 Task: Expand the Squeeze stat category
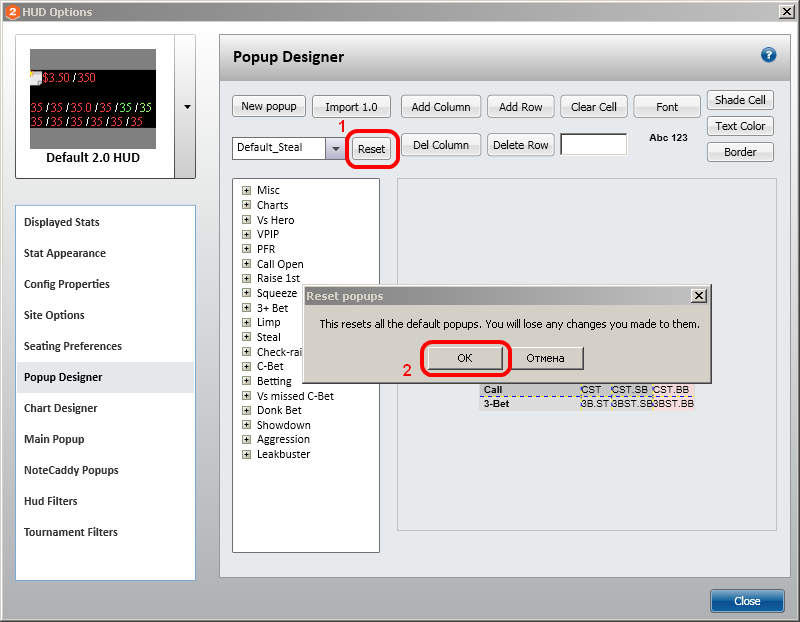[246, 292]
